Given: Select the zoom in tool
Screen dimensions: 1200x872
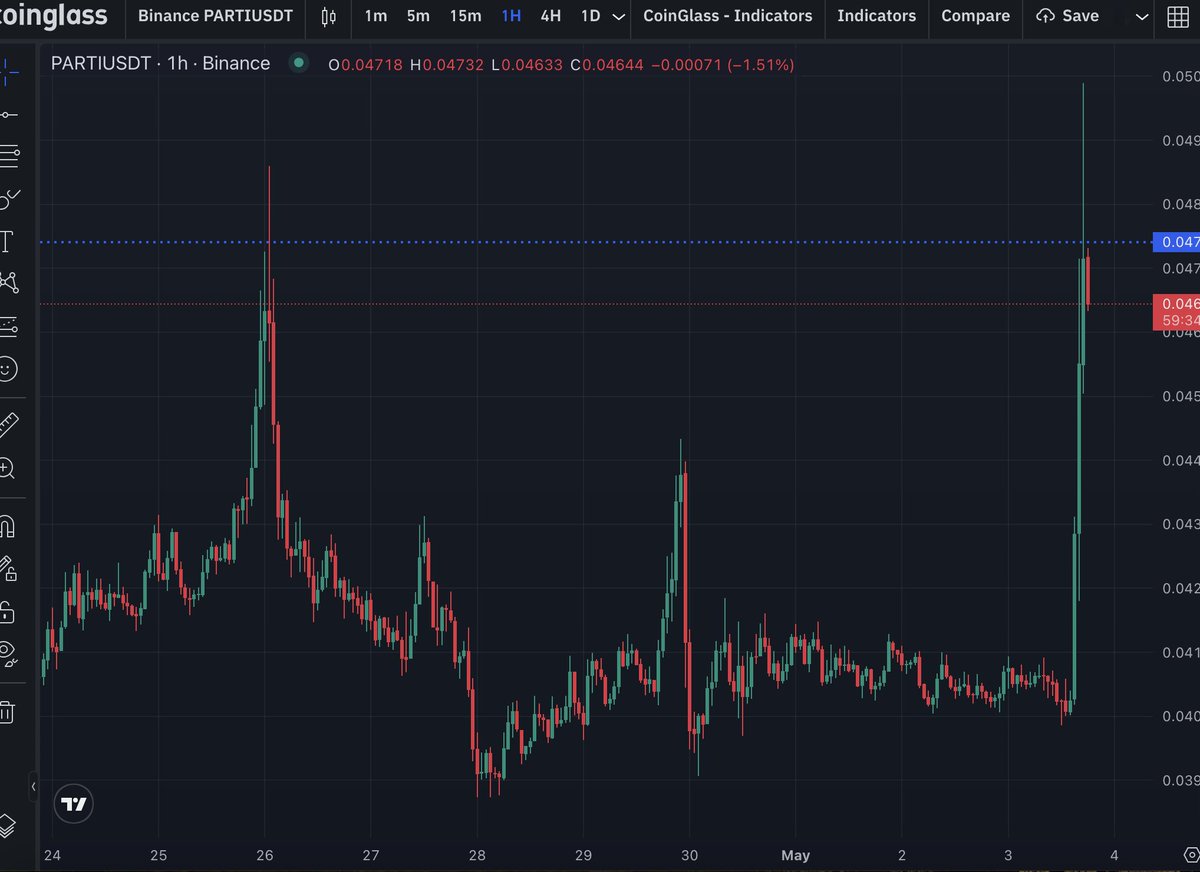Looking at the screenshot, I should 7,468.
